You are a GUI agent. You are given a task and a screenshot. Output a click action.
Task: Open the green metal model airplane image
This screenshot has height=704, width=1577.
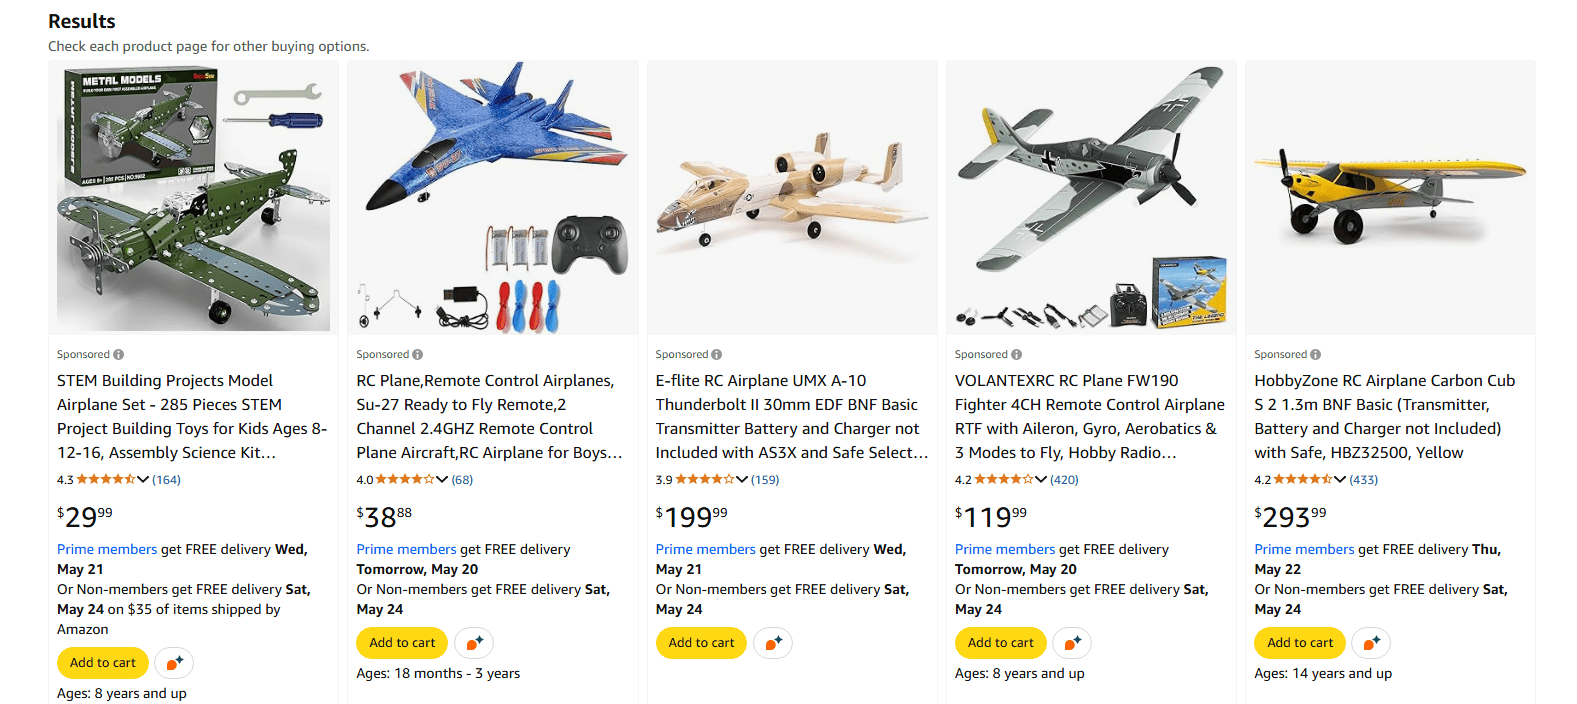[x=193, y=197]
